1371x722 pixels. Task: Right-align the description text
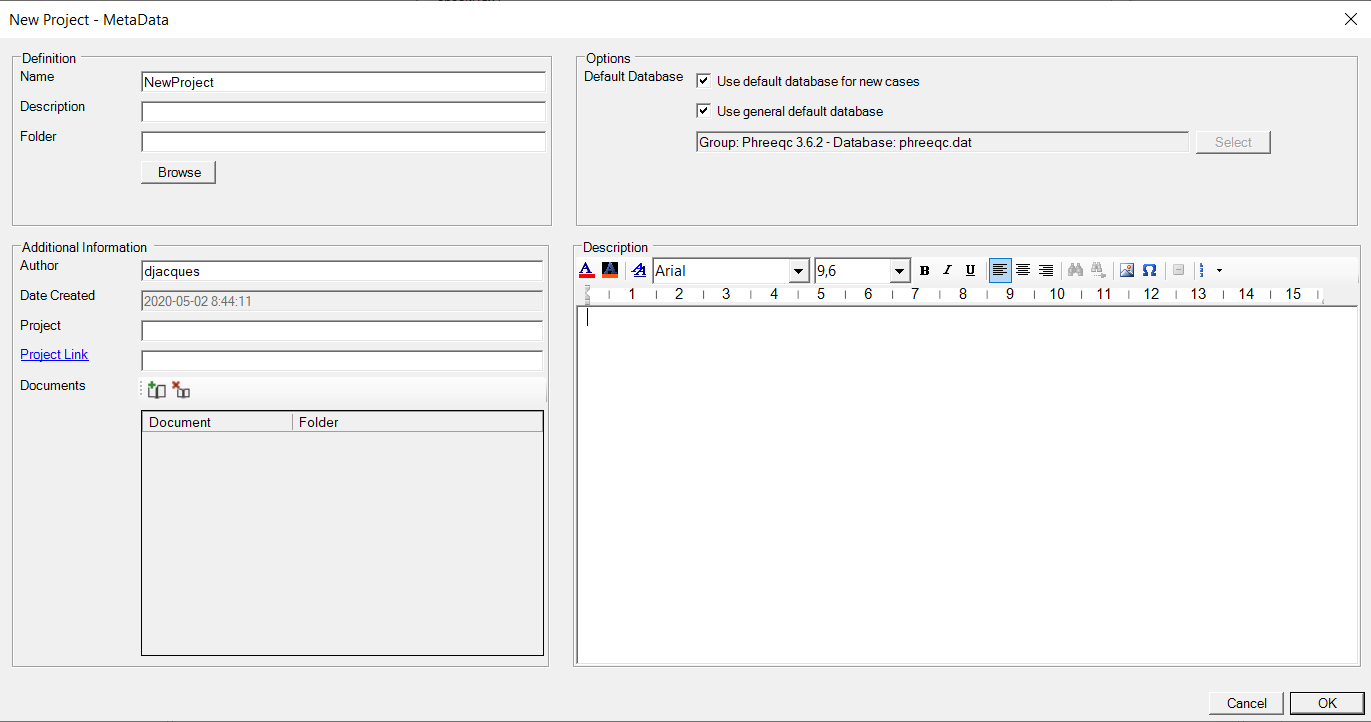coord(1046,270)
